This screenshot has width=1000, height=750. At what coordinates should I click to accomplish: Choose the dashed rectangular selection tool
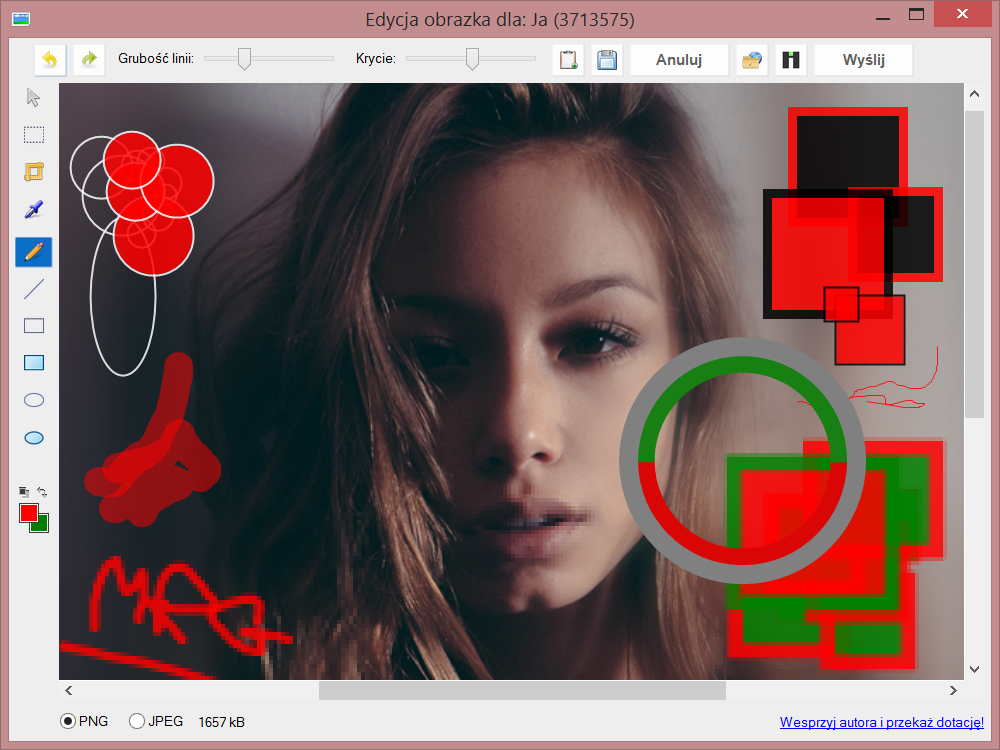(34, 135)
